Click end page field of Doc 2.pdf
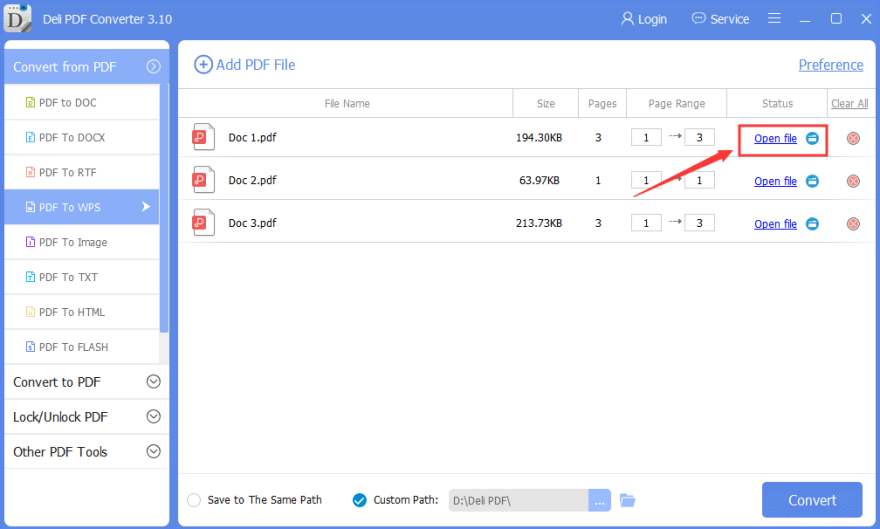Viewport: 880px width, 529px height. coord(699,180)
